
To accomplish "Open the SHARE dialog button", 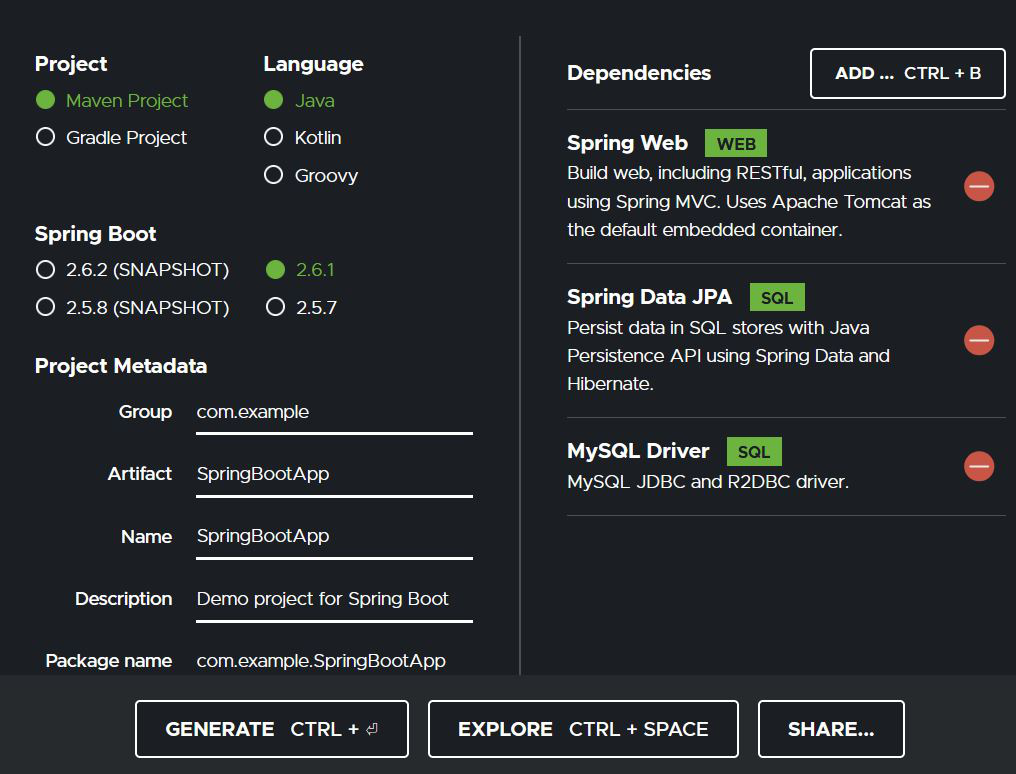I will click(x=831, y=729).
